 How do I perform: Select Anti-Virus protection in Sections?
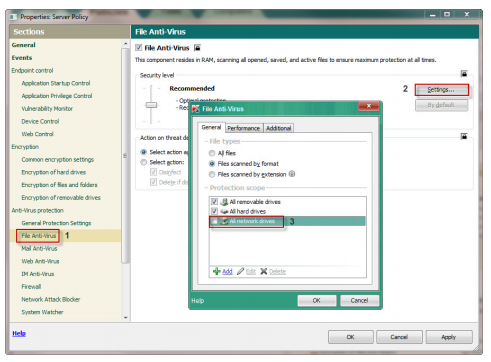tap(38, 210)
